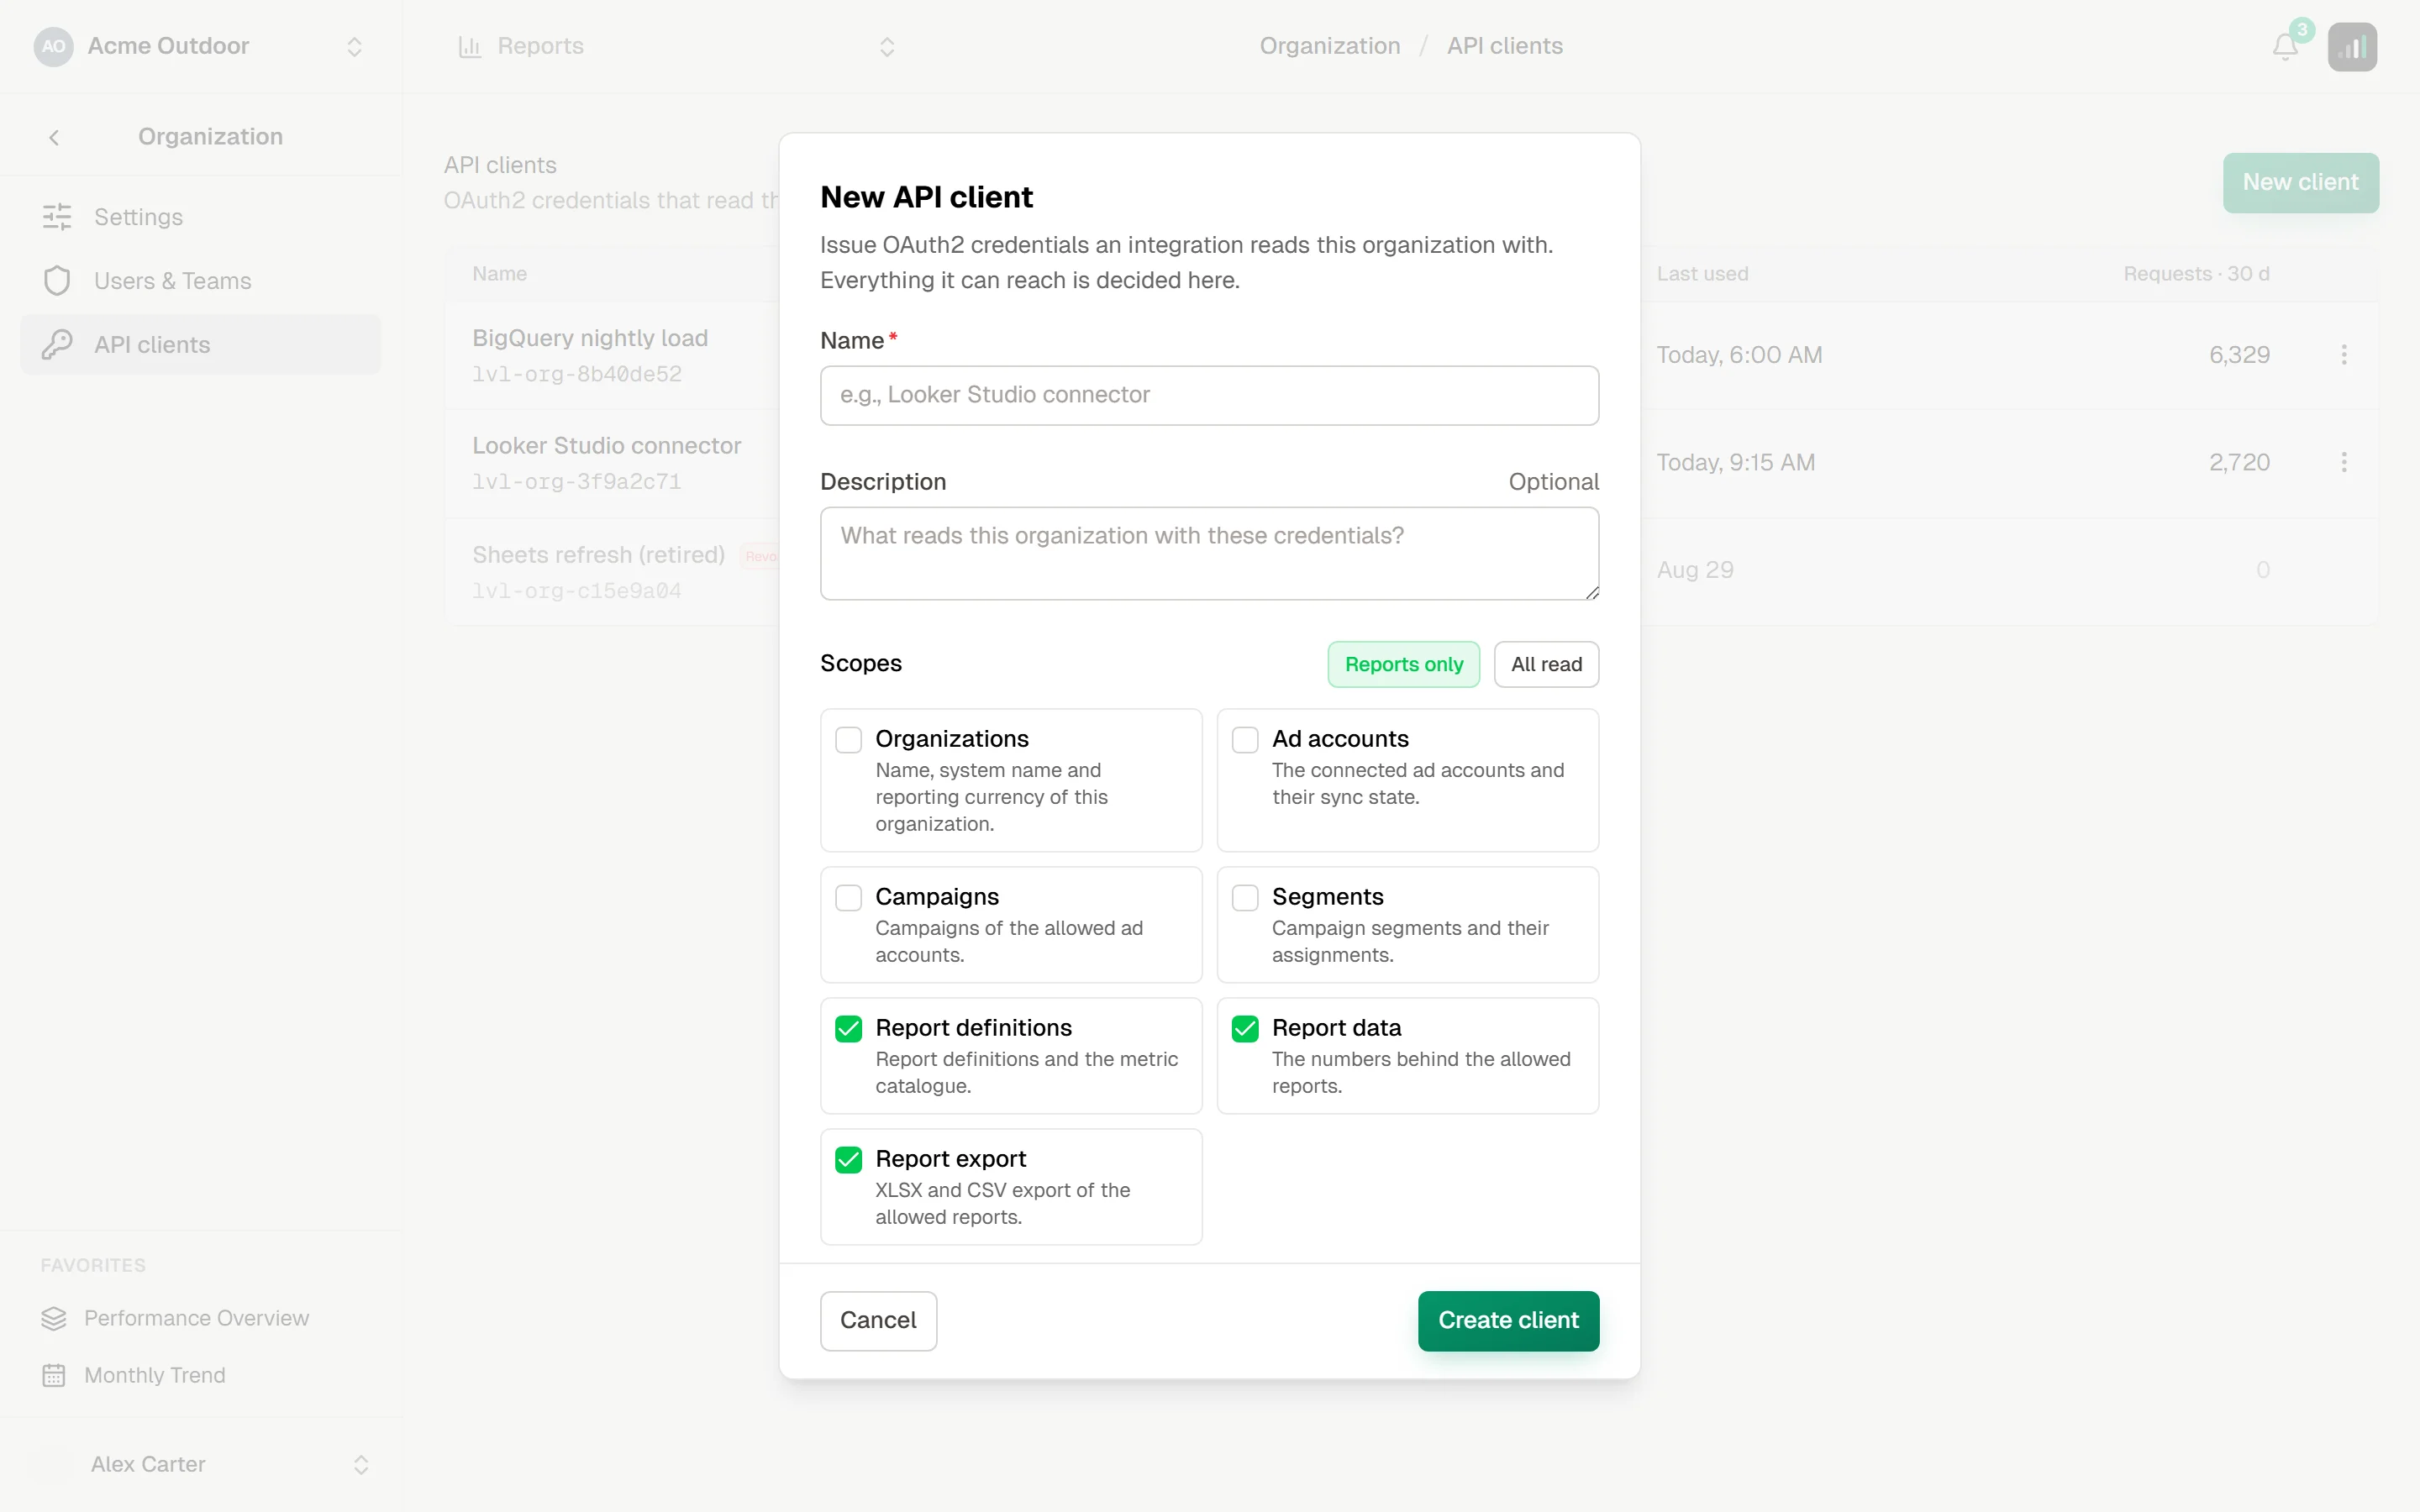Click the Aug 29 last used cell

point(1695,569)
